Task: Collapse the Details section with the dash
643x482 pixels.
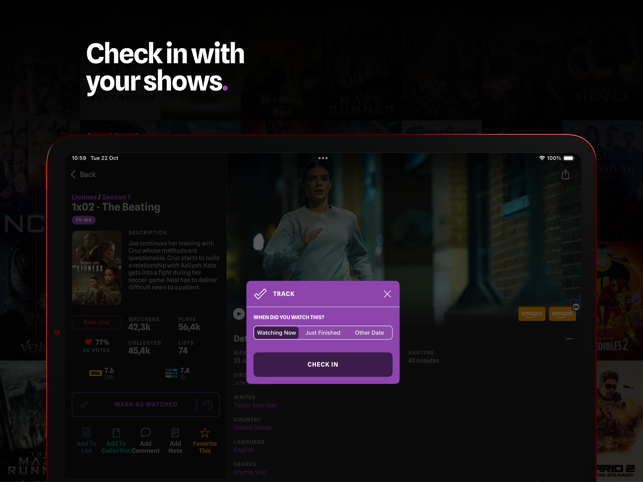Action: click(x=569, y=339)
